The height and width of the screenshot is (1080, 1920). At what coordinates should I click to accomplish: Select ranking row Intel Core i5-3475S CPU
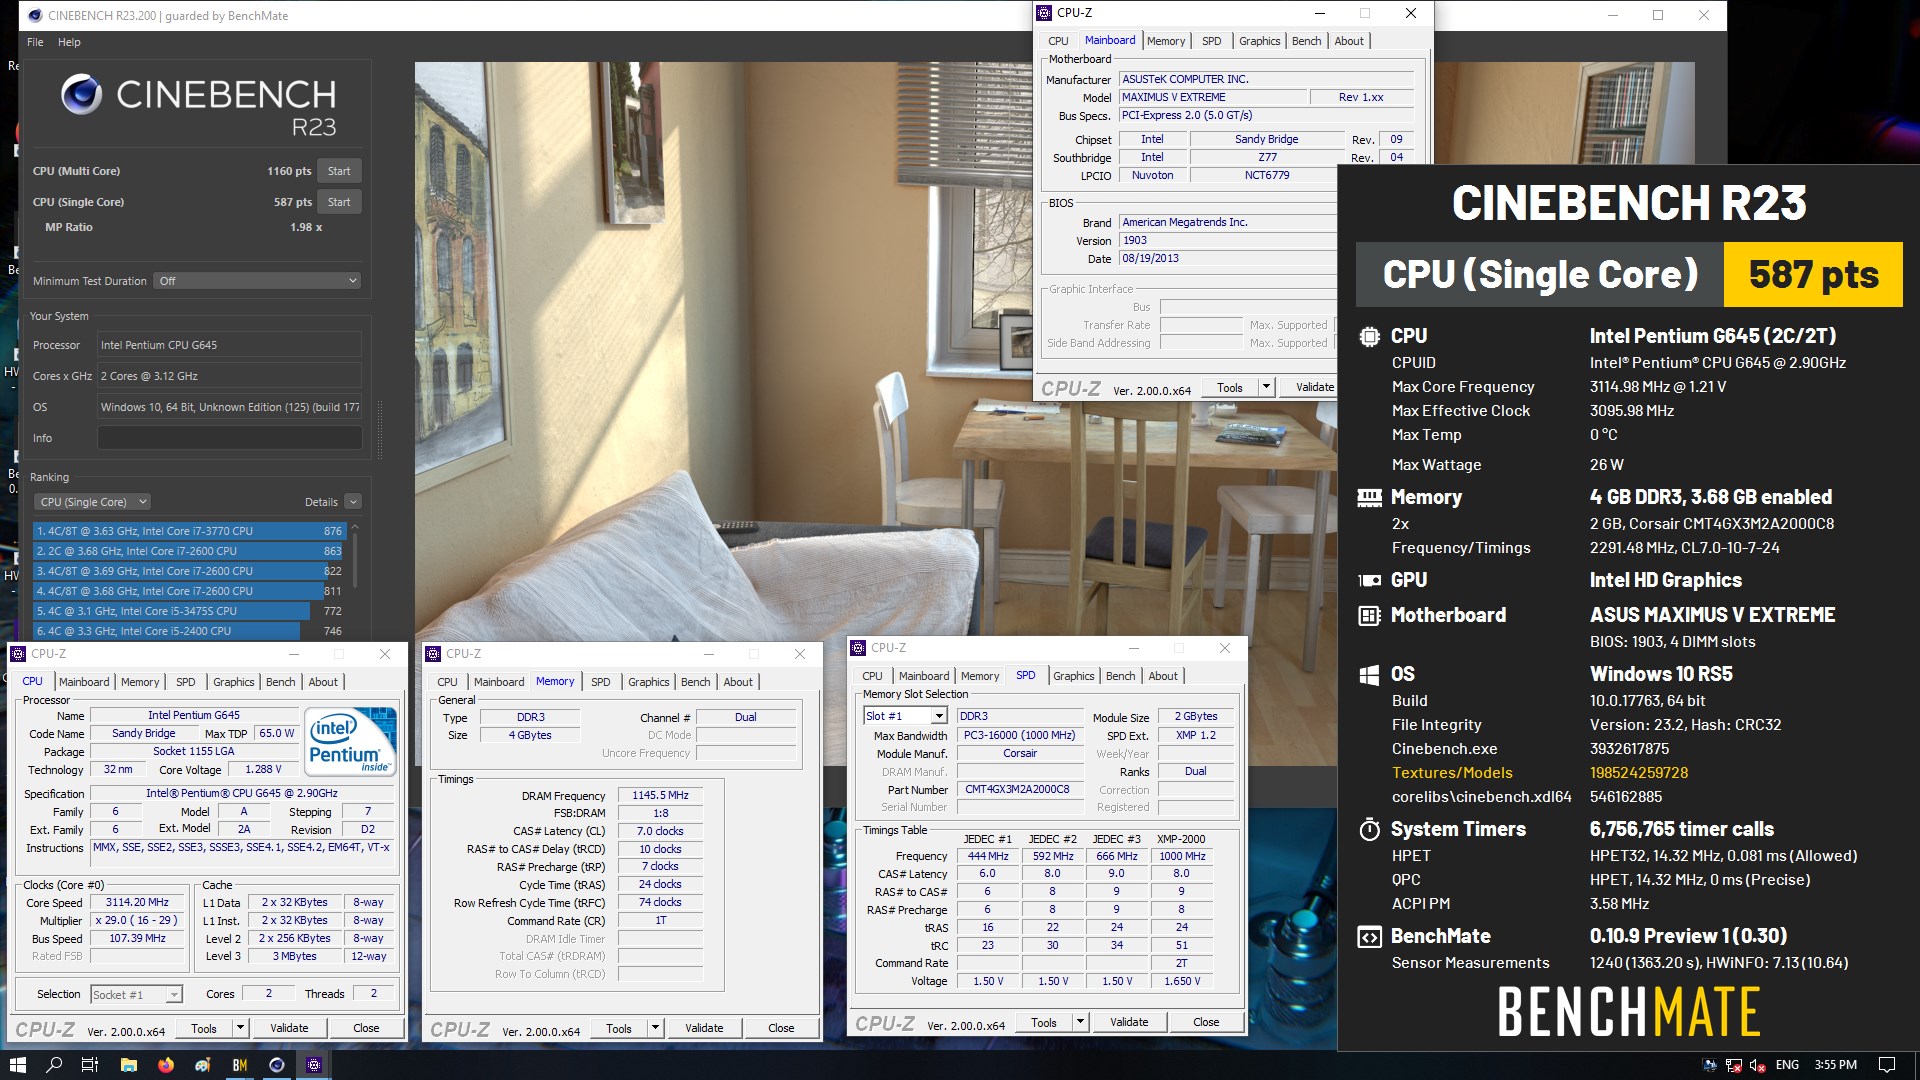189,611
